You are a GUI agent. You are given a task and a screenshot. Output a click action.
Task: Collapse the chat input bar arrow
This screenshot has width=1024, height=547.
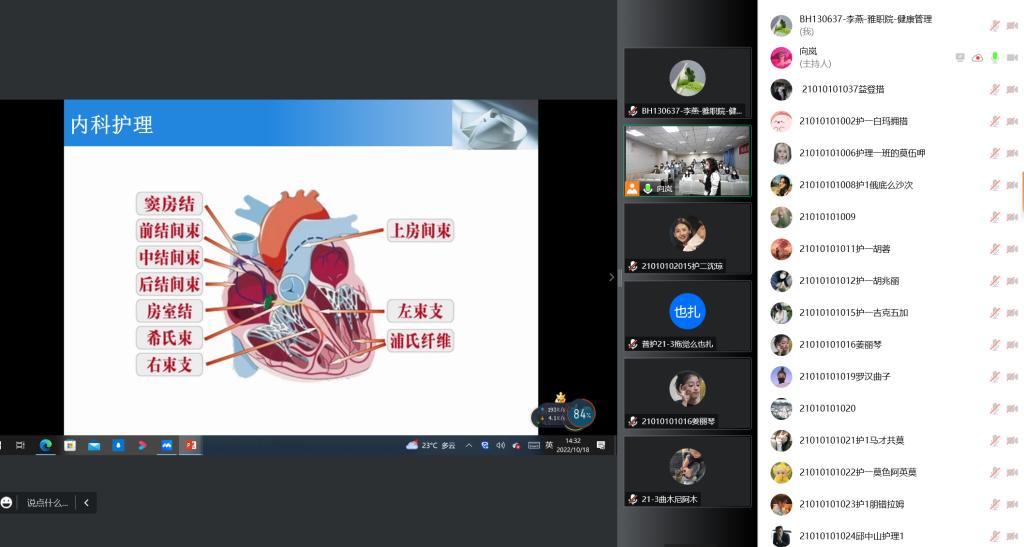pos(86,503)
